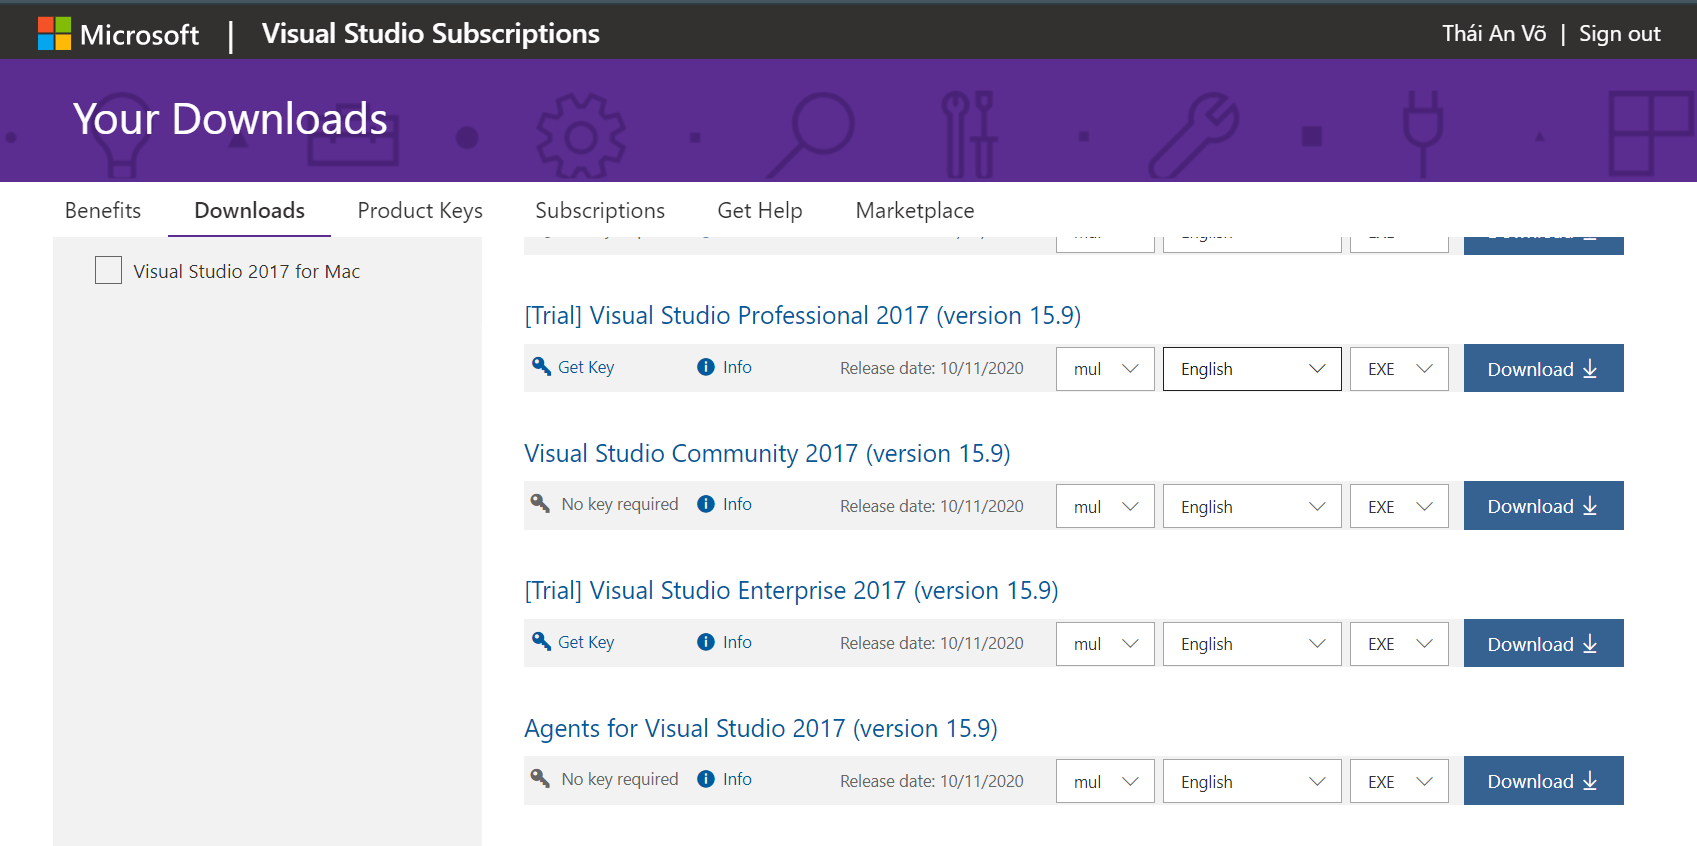Viewport: 1697px width, 846px height.
Task: Click key icon beside Enterprise 2017 Get Key
Action: coord(541,641)
